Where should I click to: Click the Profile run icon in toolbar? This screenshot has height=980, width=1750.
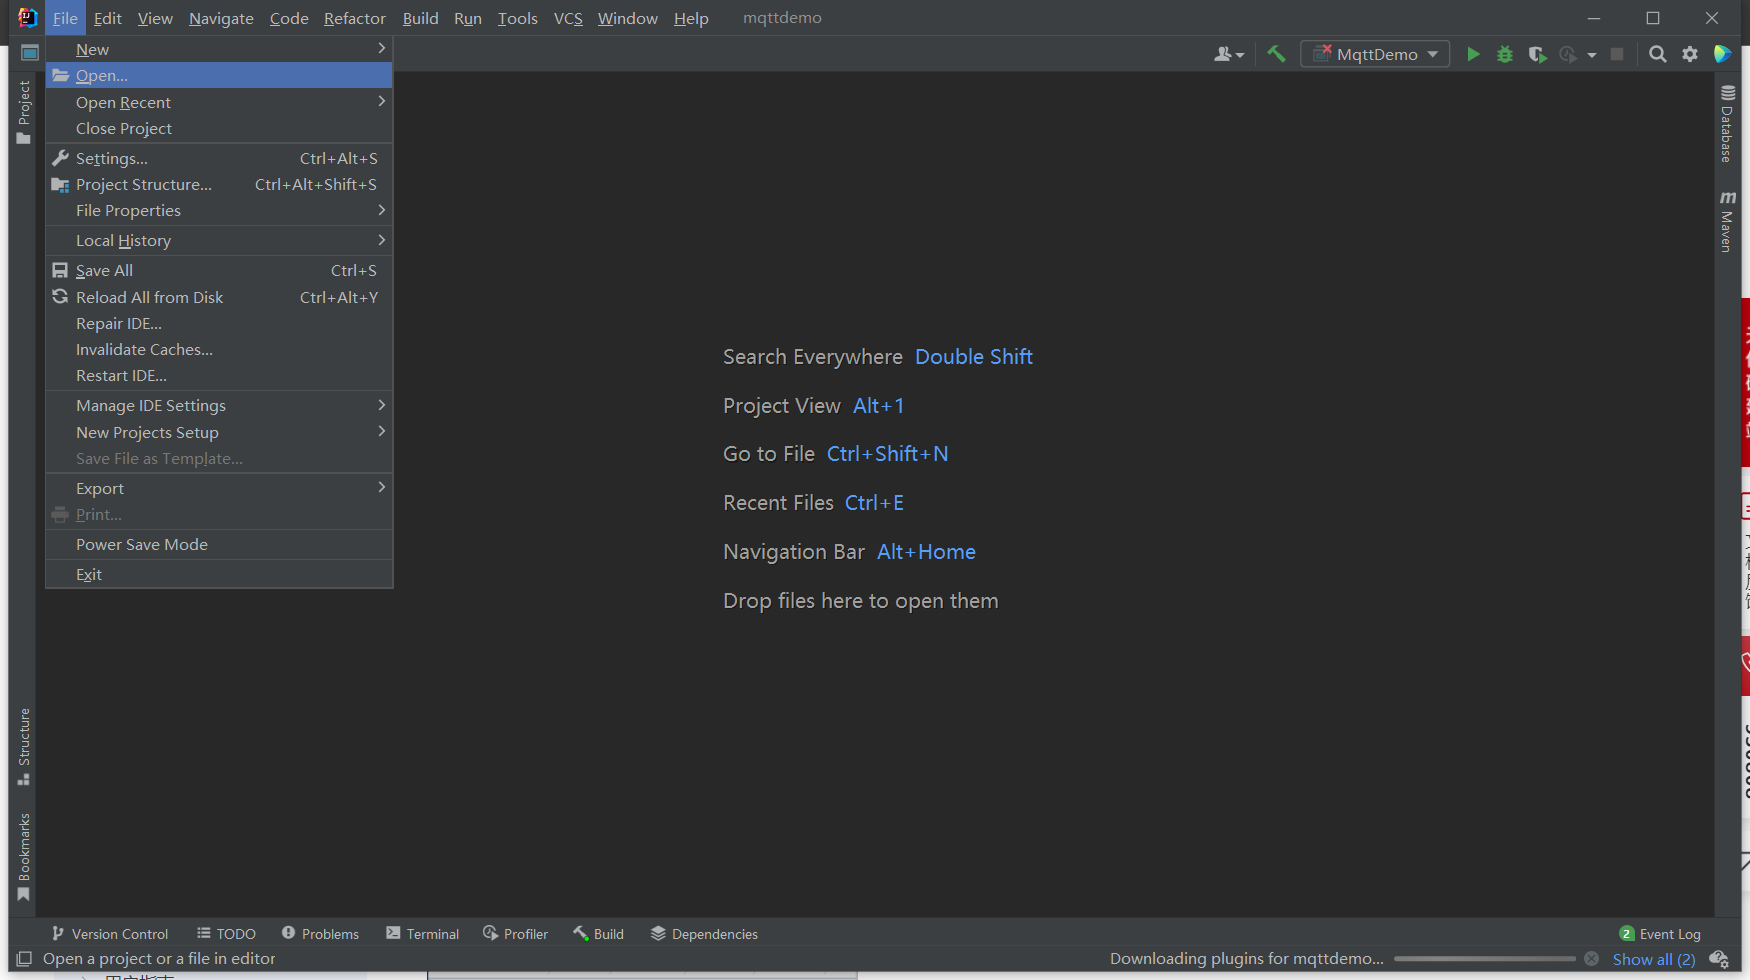click(1568, 54)
